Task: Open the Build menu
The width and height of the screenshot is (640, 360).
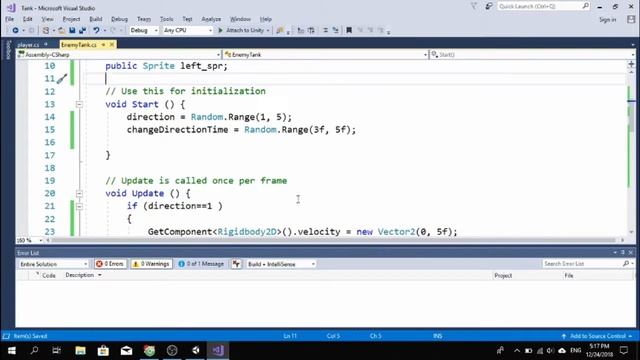Action: 96,19
